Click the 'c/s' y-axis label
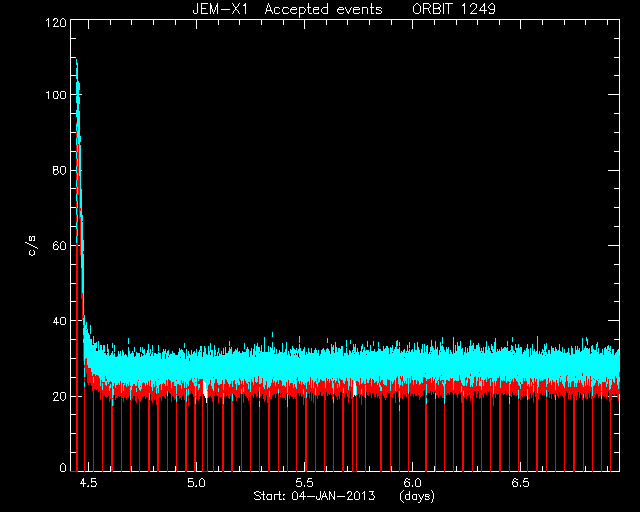The height and width of the screenshot is (512, 640). (x=32, y=246)
